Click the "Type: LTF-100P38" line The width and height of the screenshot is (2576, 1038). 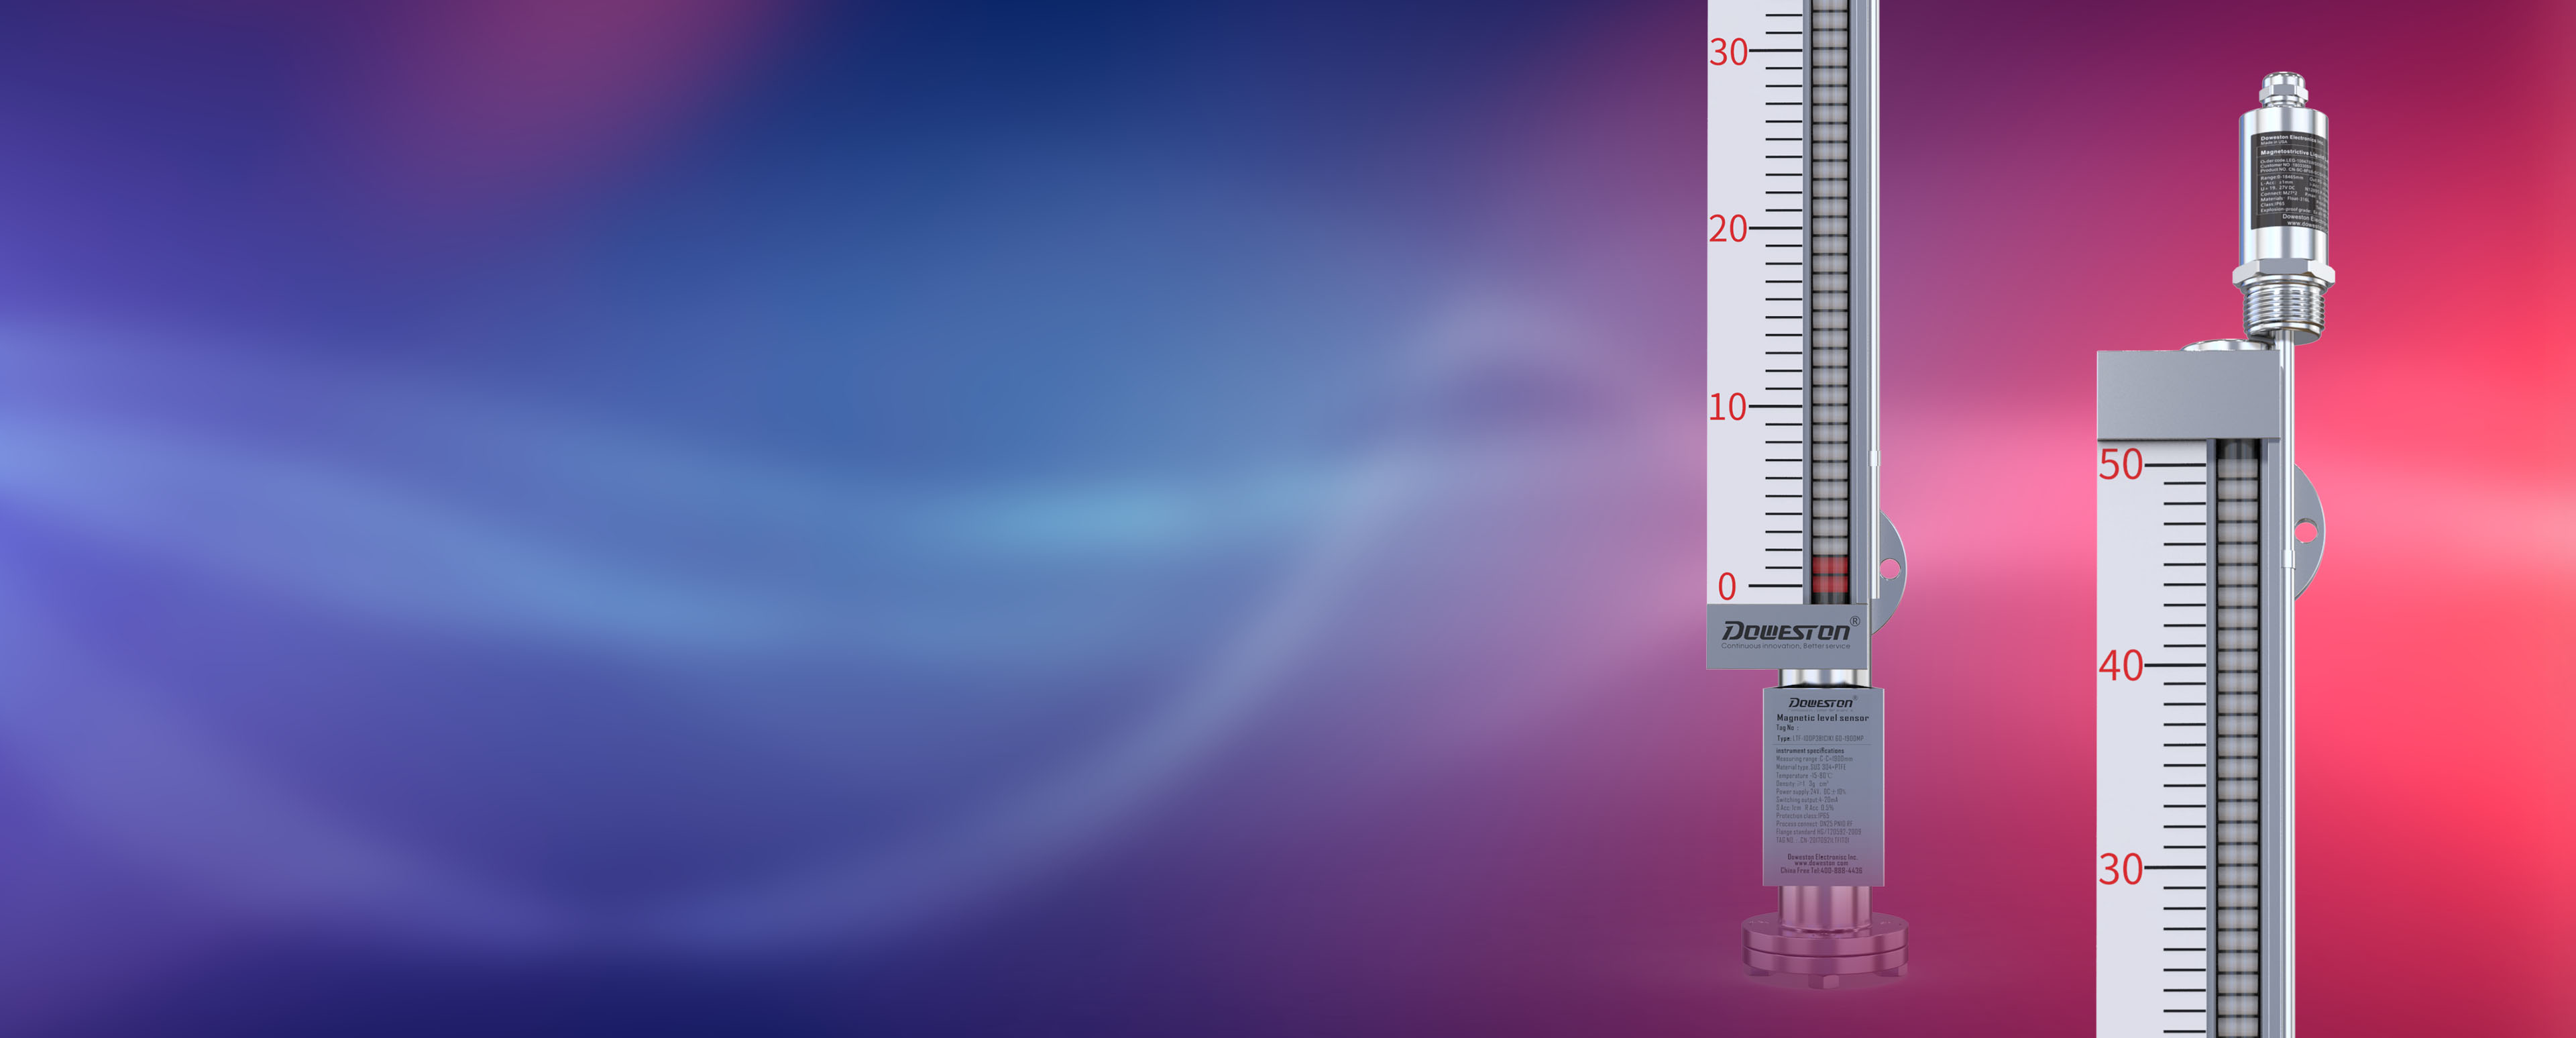(x=1820, y=739)
